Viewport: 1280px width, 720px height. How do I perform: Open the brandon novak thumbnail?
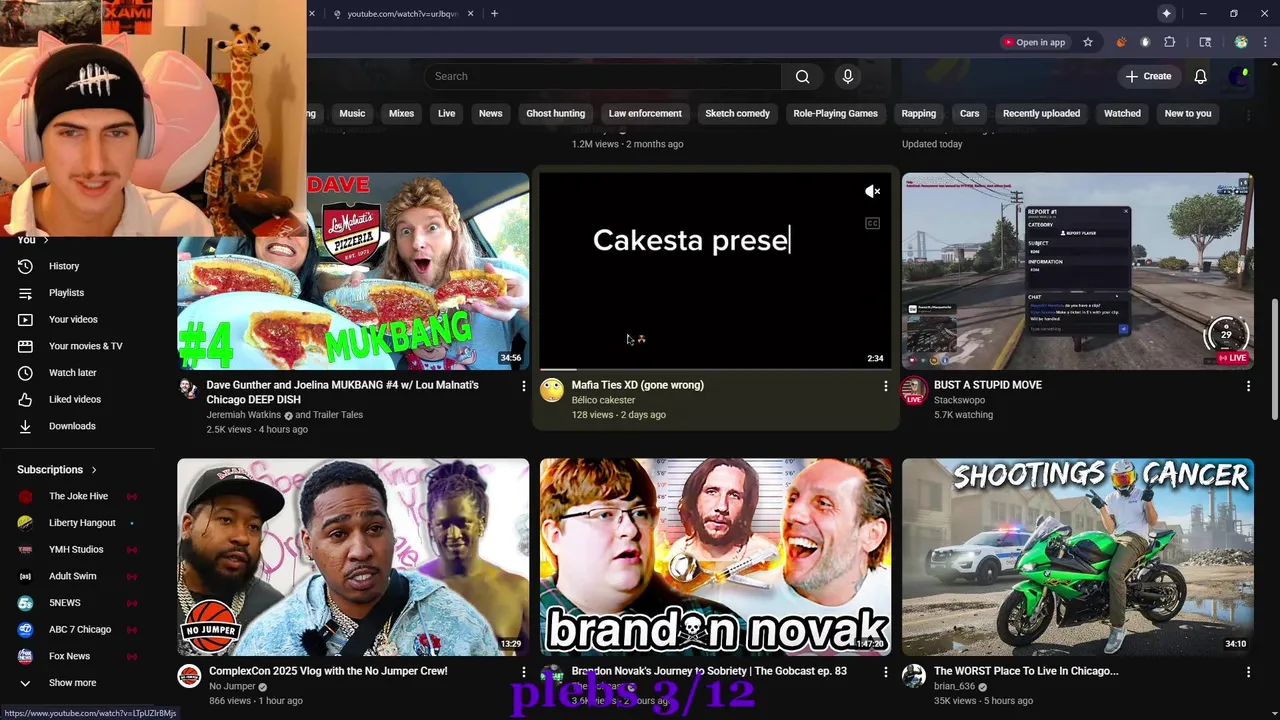[x=715, y=557]
